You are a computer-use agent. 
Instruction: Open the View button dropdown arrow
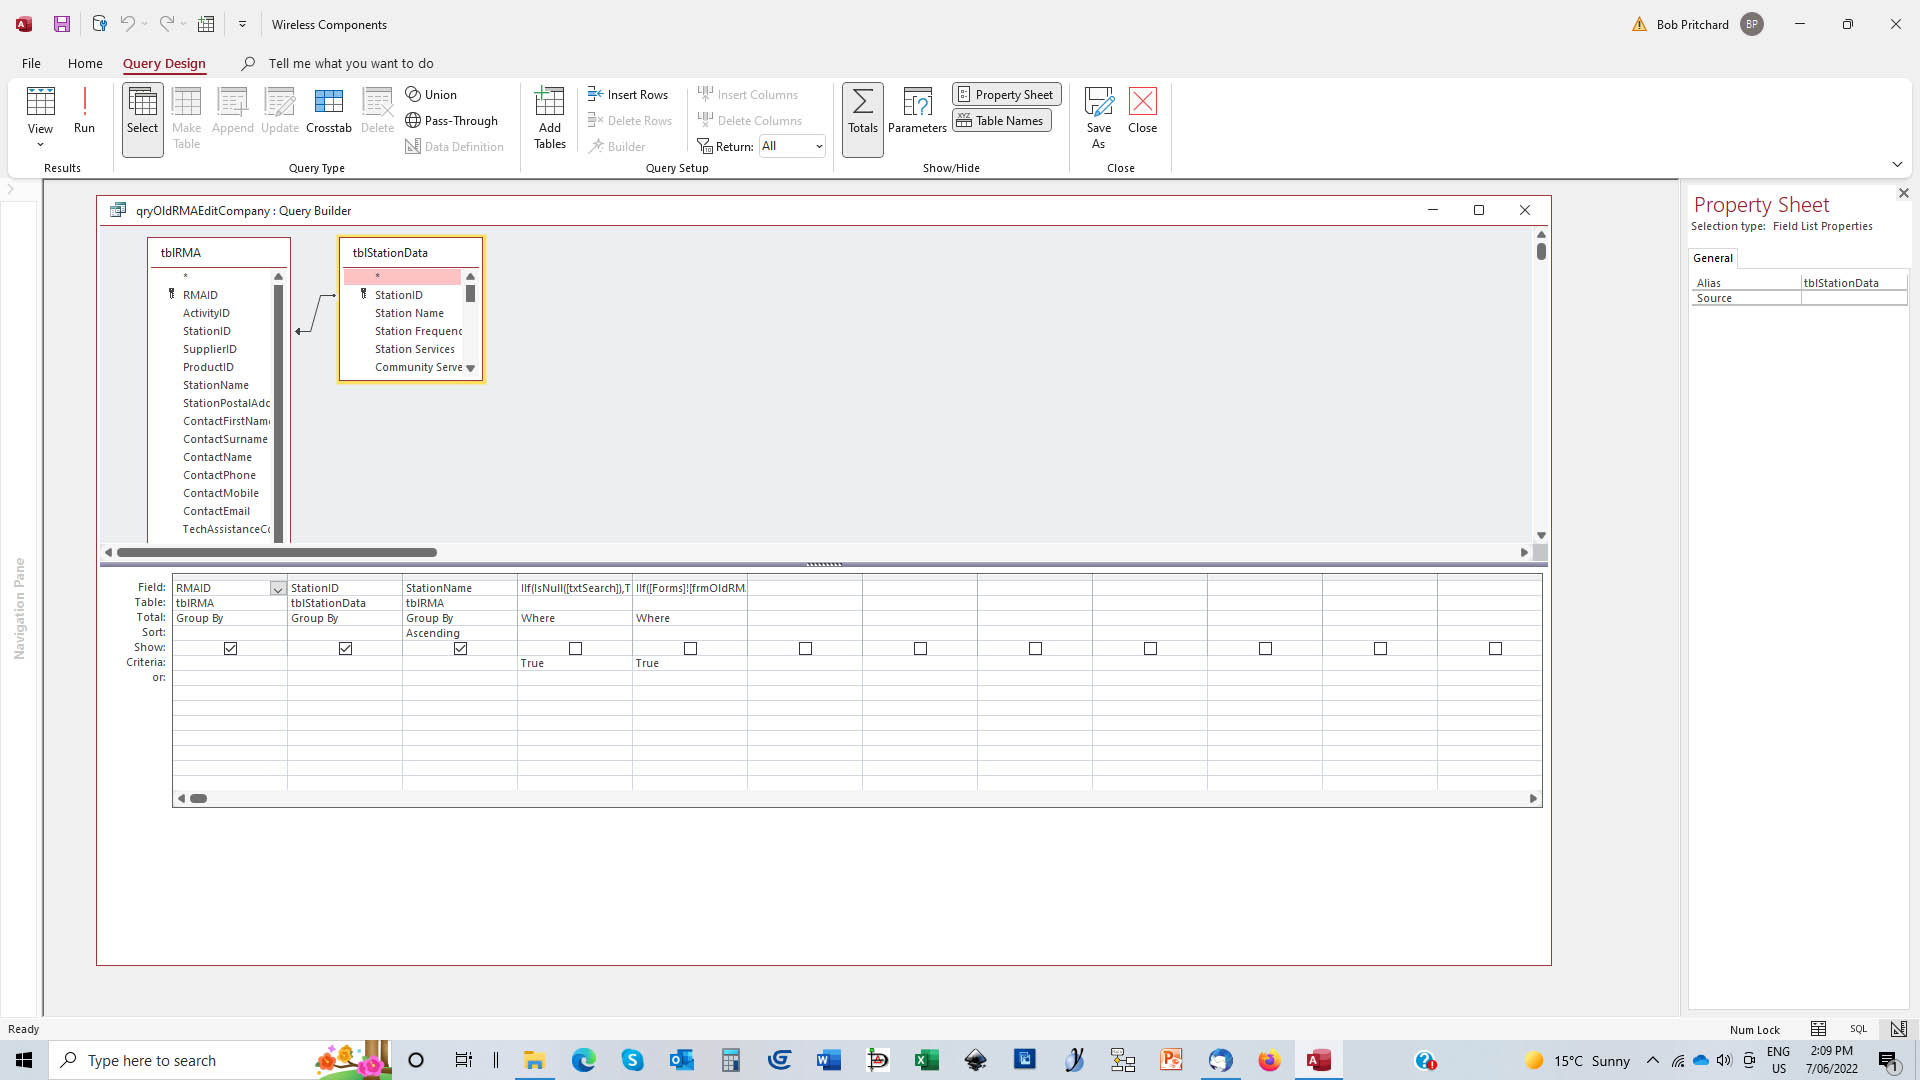point(40,145)
